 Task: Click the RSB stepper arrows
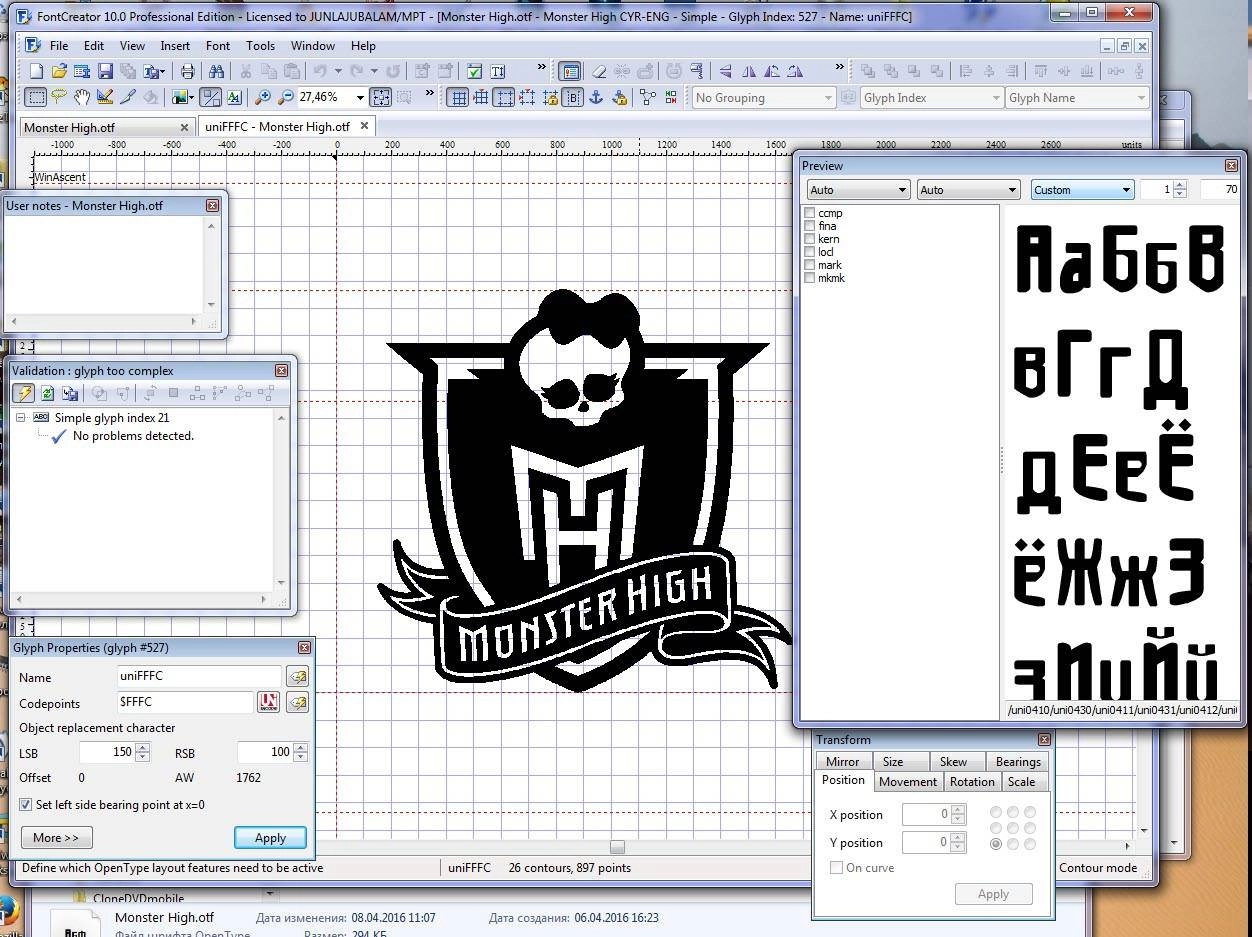pyautogui.click(x=300, y=752)
